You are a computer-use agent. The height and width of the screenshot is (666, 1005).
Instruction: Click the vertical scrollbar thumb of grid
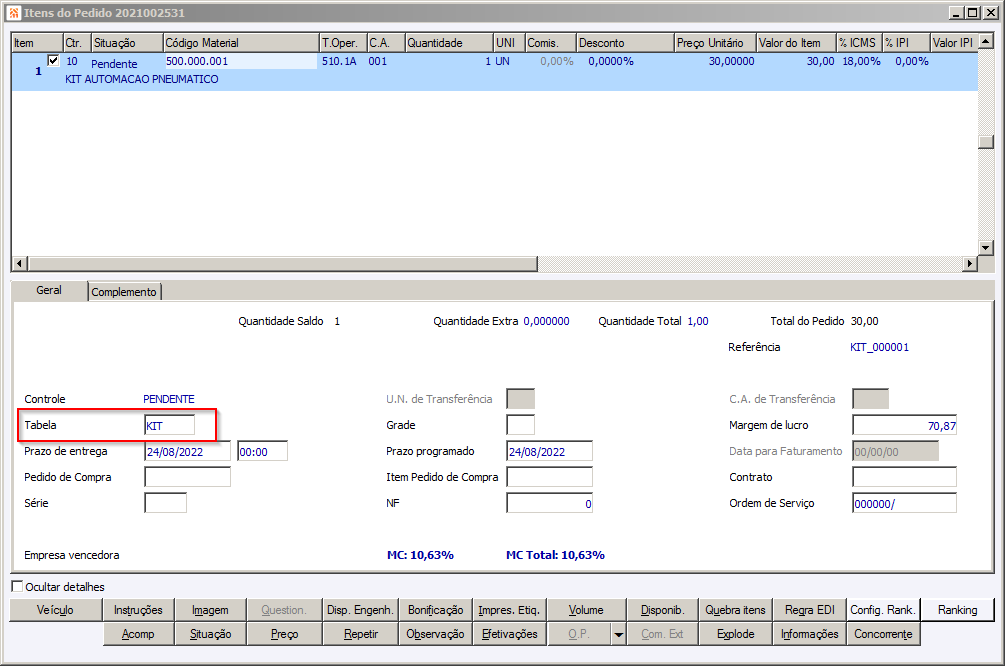tap(986, 142)
